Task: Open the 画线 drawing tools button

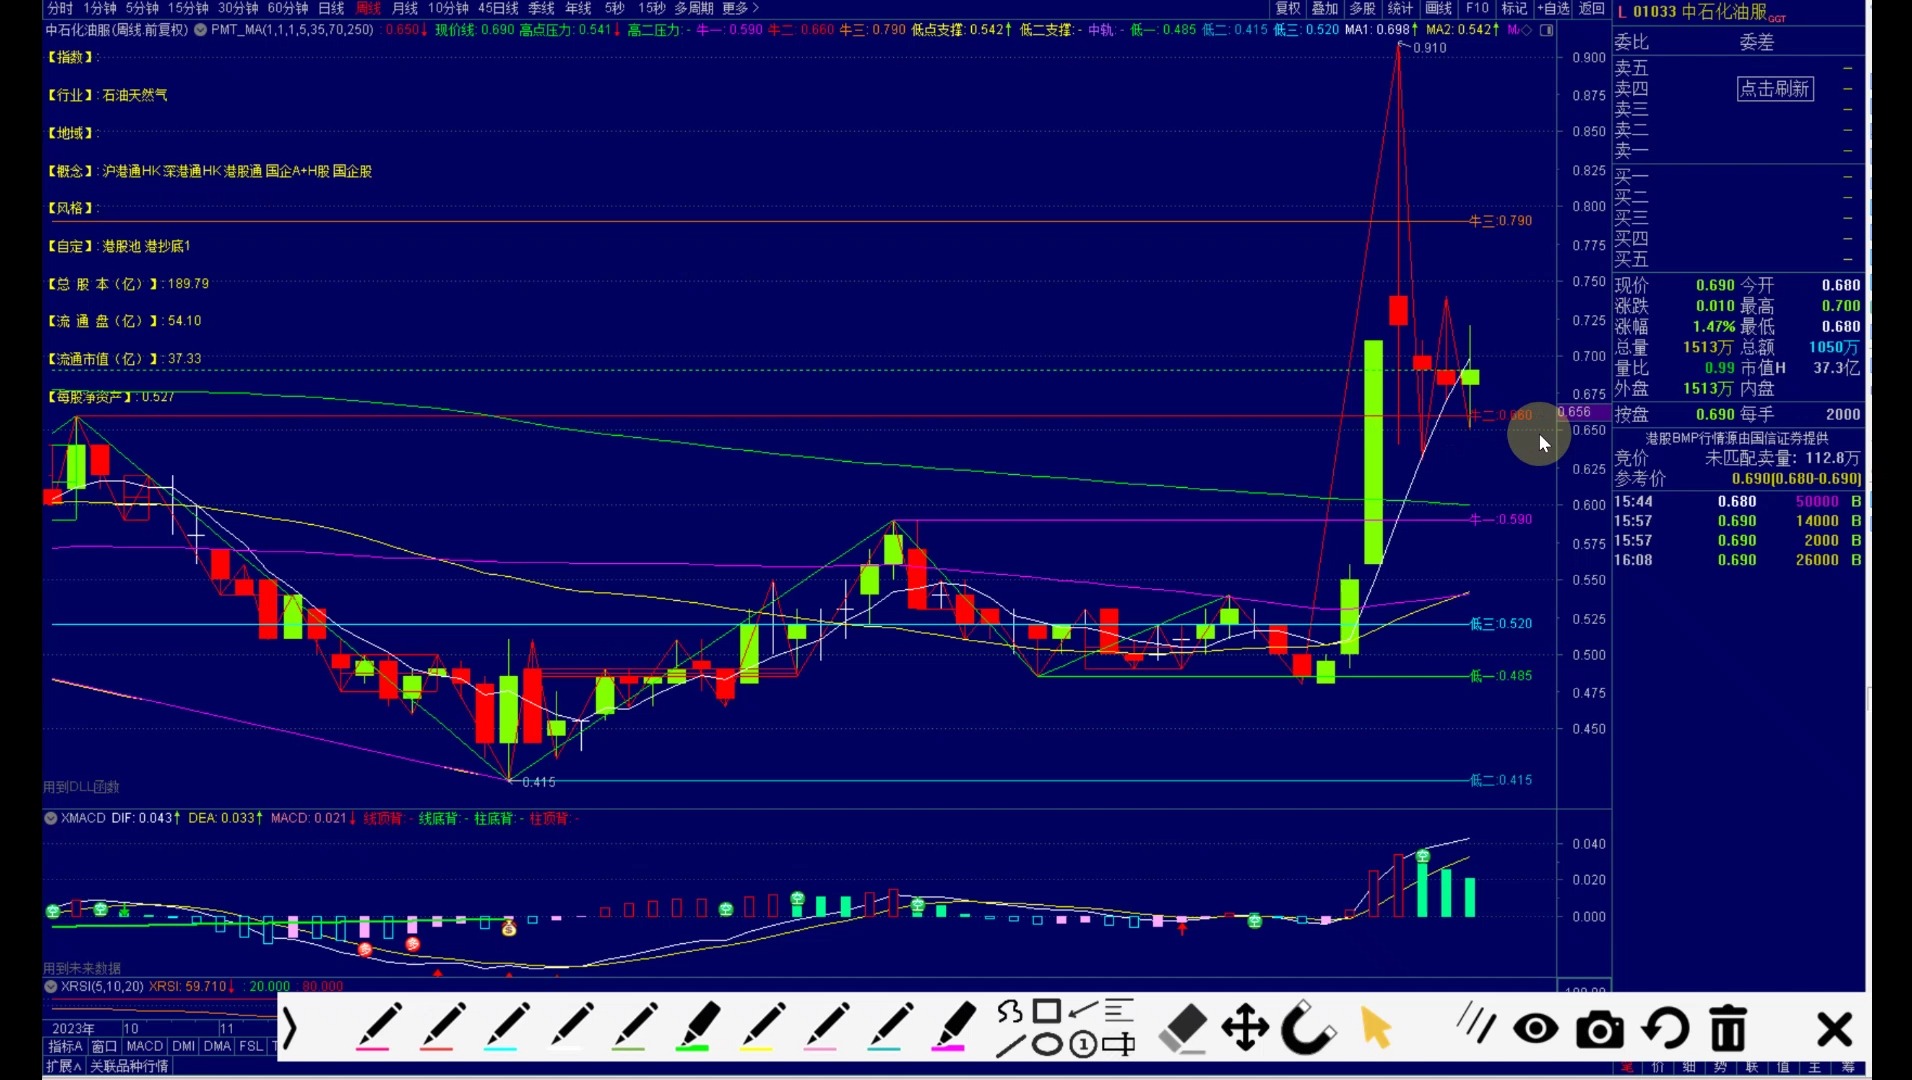Action: pos(1438,8)
